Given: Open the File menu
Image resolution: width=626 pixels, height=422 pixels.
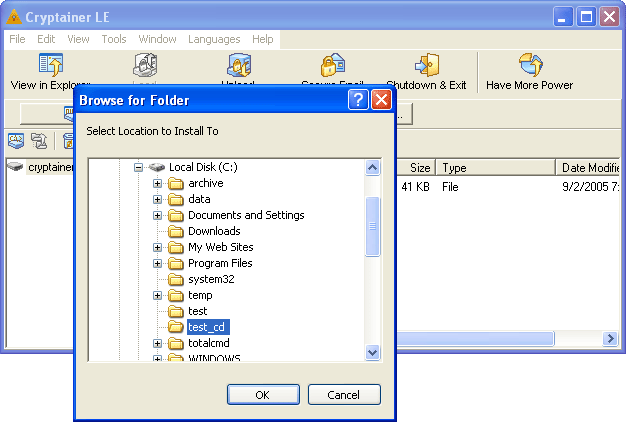Looking at the screenshot, I should [x=17, y=39].
